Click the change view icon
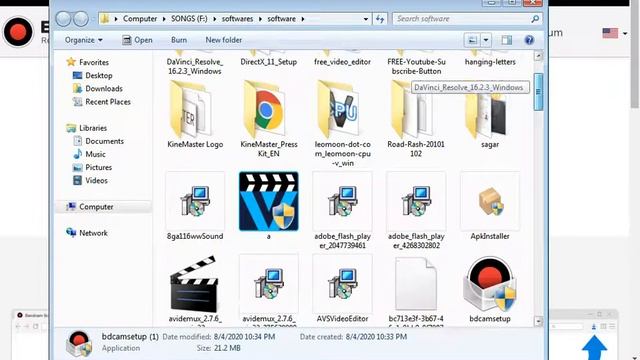 click(472, 40)
